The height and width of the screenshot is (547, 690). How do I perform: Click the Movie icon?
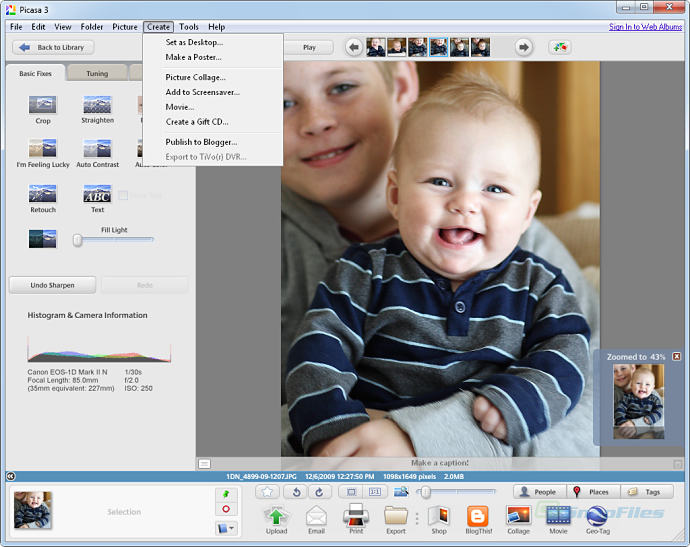point(558,516)
